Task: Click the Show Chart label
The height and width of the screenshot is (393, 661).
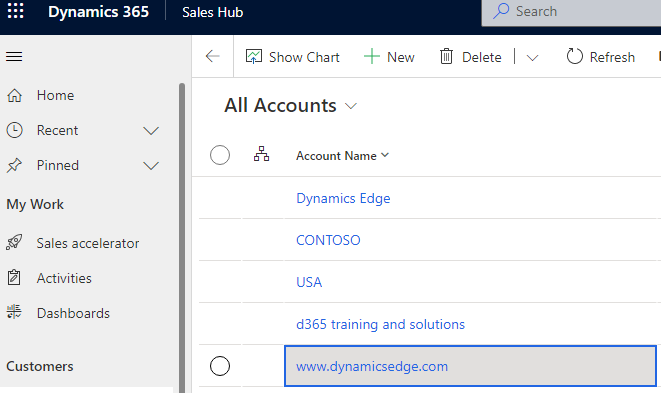Action: point(304,57)
